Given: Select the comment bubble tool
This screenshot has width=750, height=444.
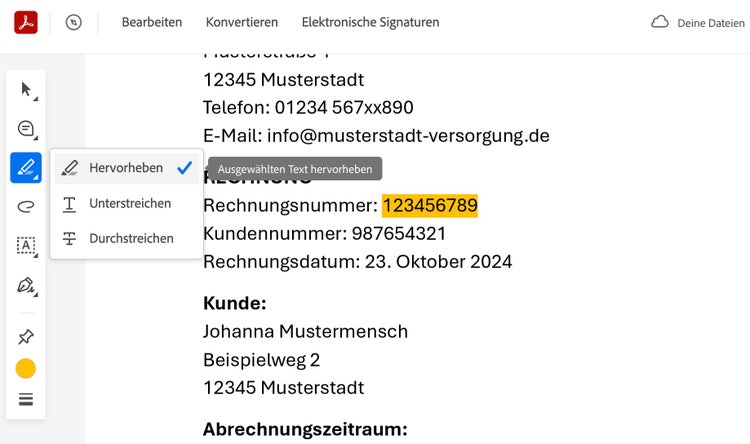Looking at the screenshot, I should click(26, 129).
